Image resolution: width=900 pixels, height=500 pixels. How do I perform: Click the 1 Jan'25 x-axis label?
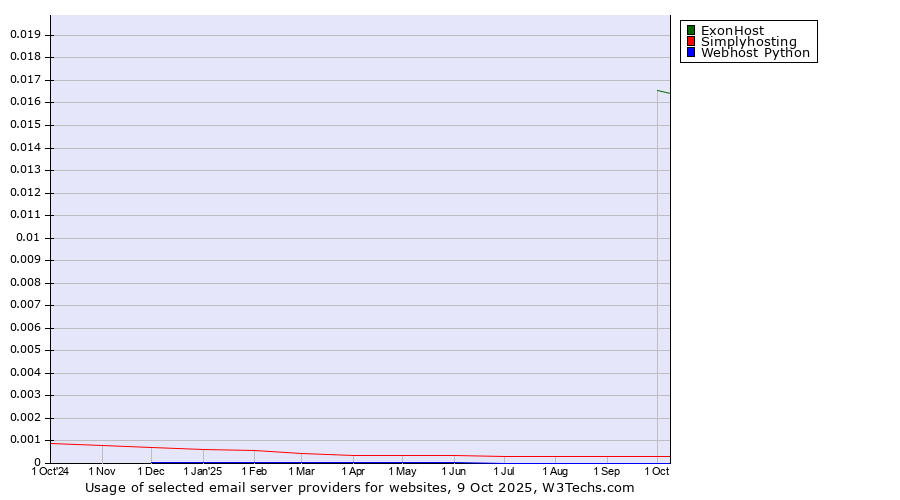pyautogui.click(x=203, y=471)
